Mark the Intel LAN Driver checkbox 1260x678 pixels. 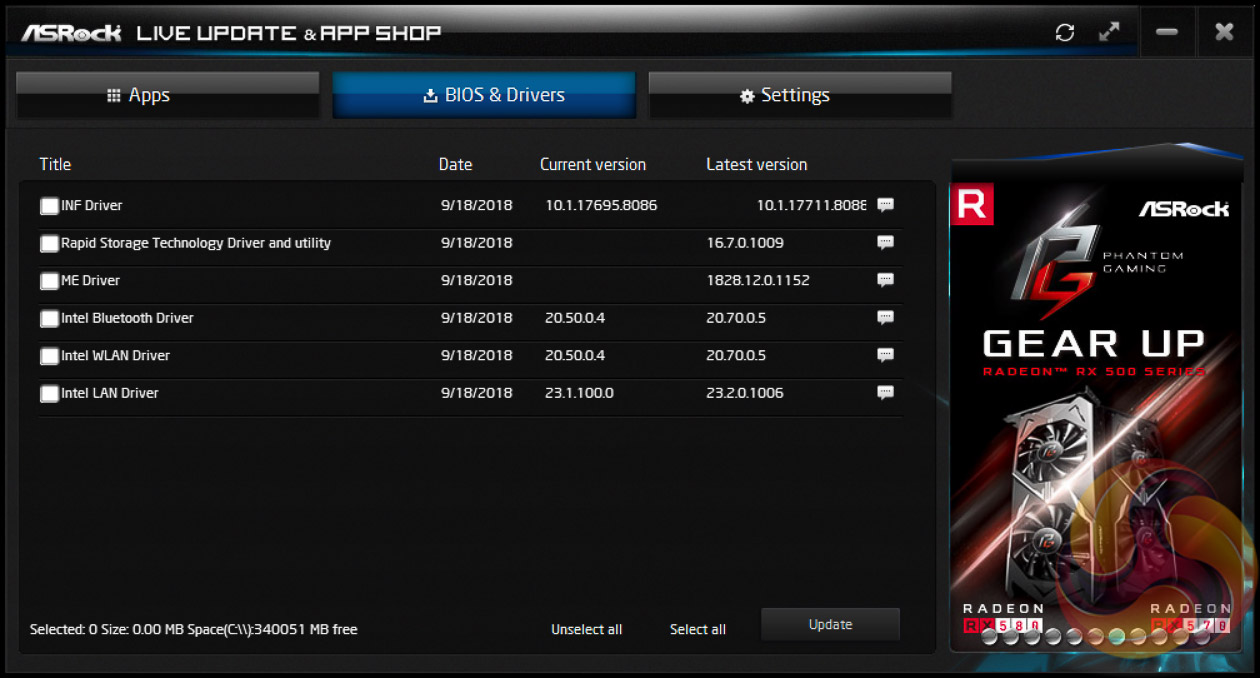point(49,394)
